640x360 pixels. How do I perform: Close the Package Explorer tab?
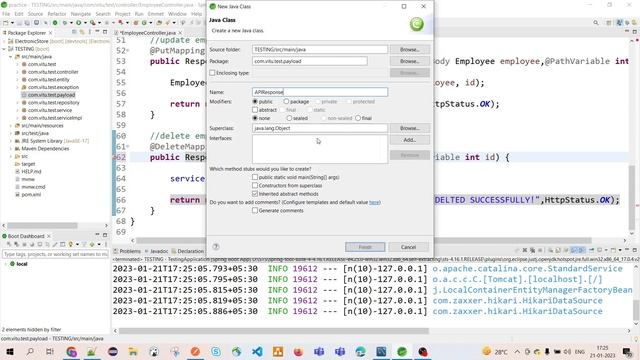coord(51,33)
